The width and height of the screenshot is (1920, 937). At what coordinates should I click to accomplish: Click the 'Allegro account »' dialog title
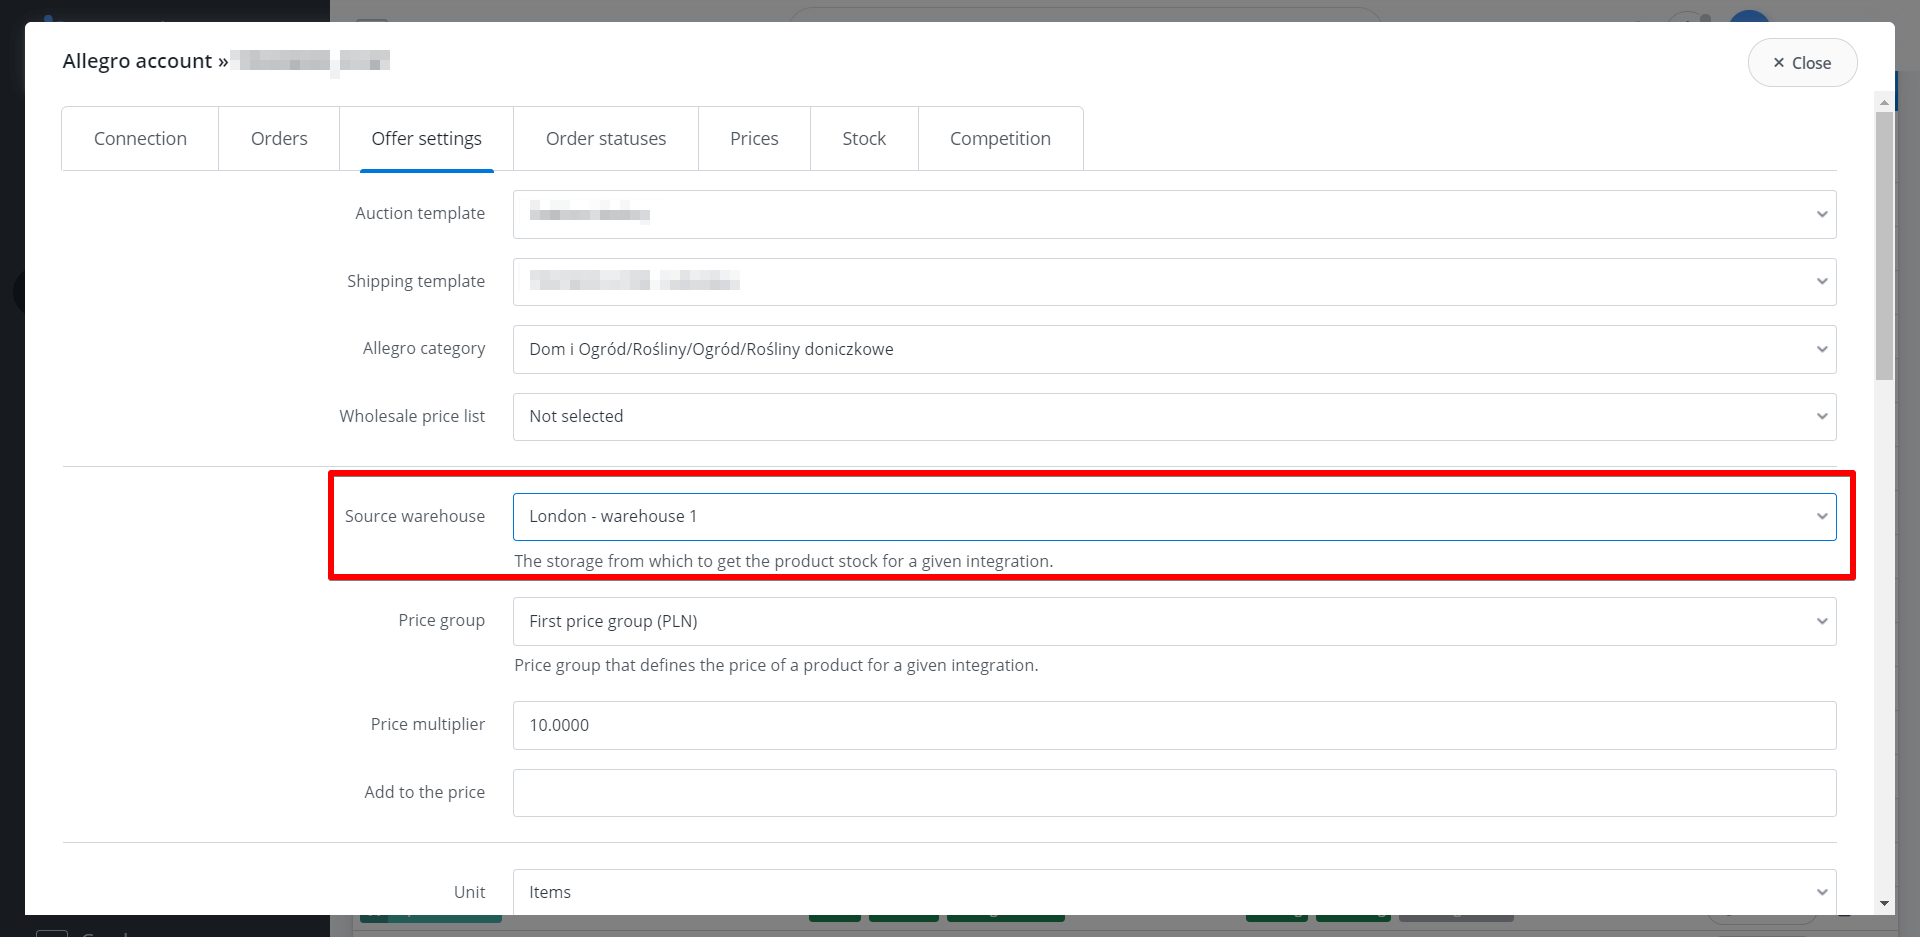click(x=145, y=61)
